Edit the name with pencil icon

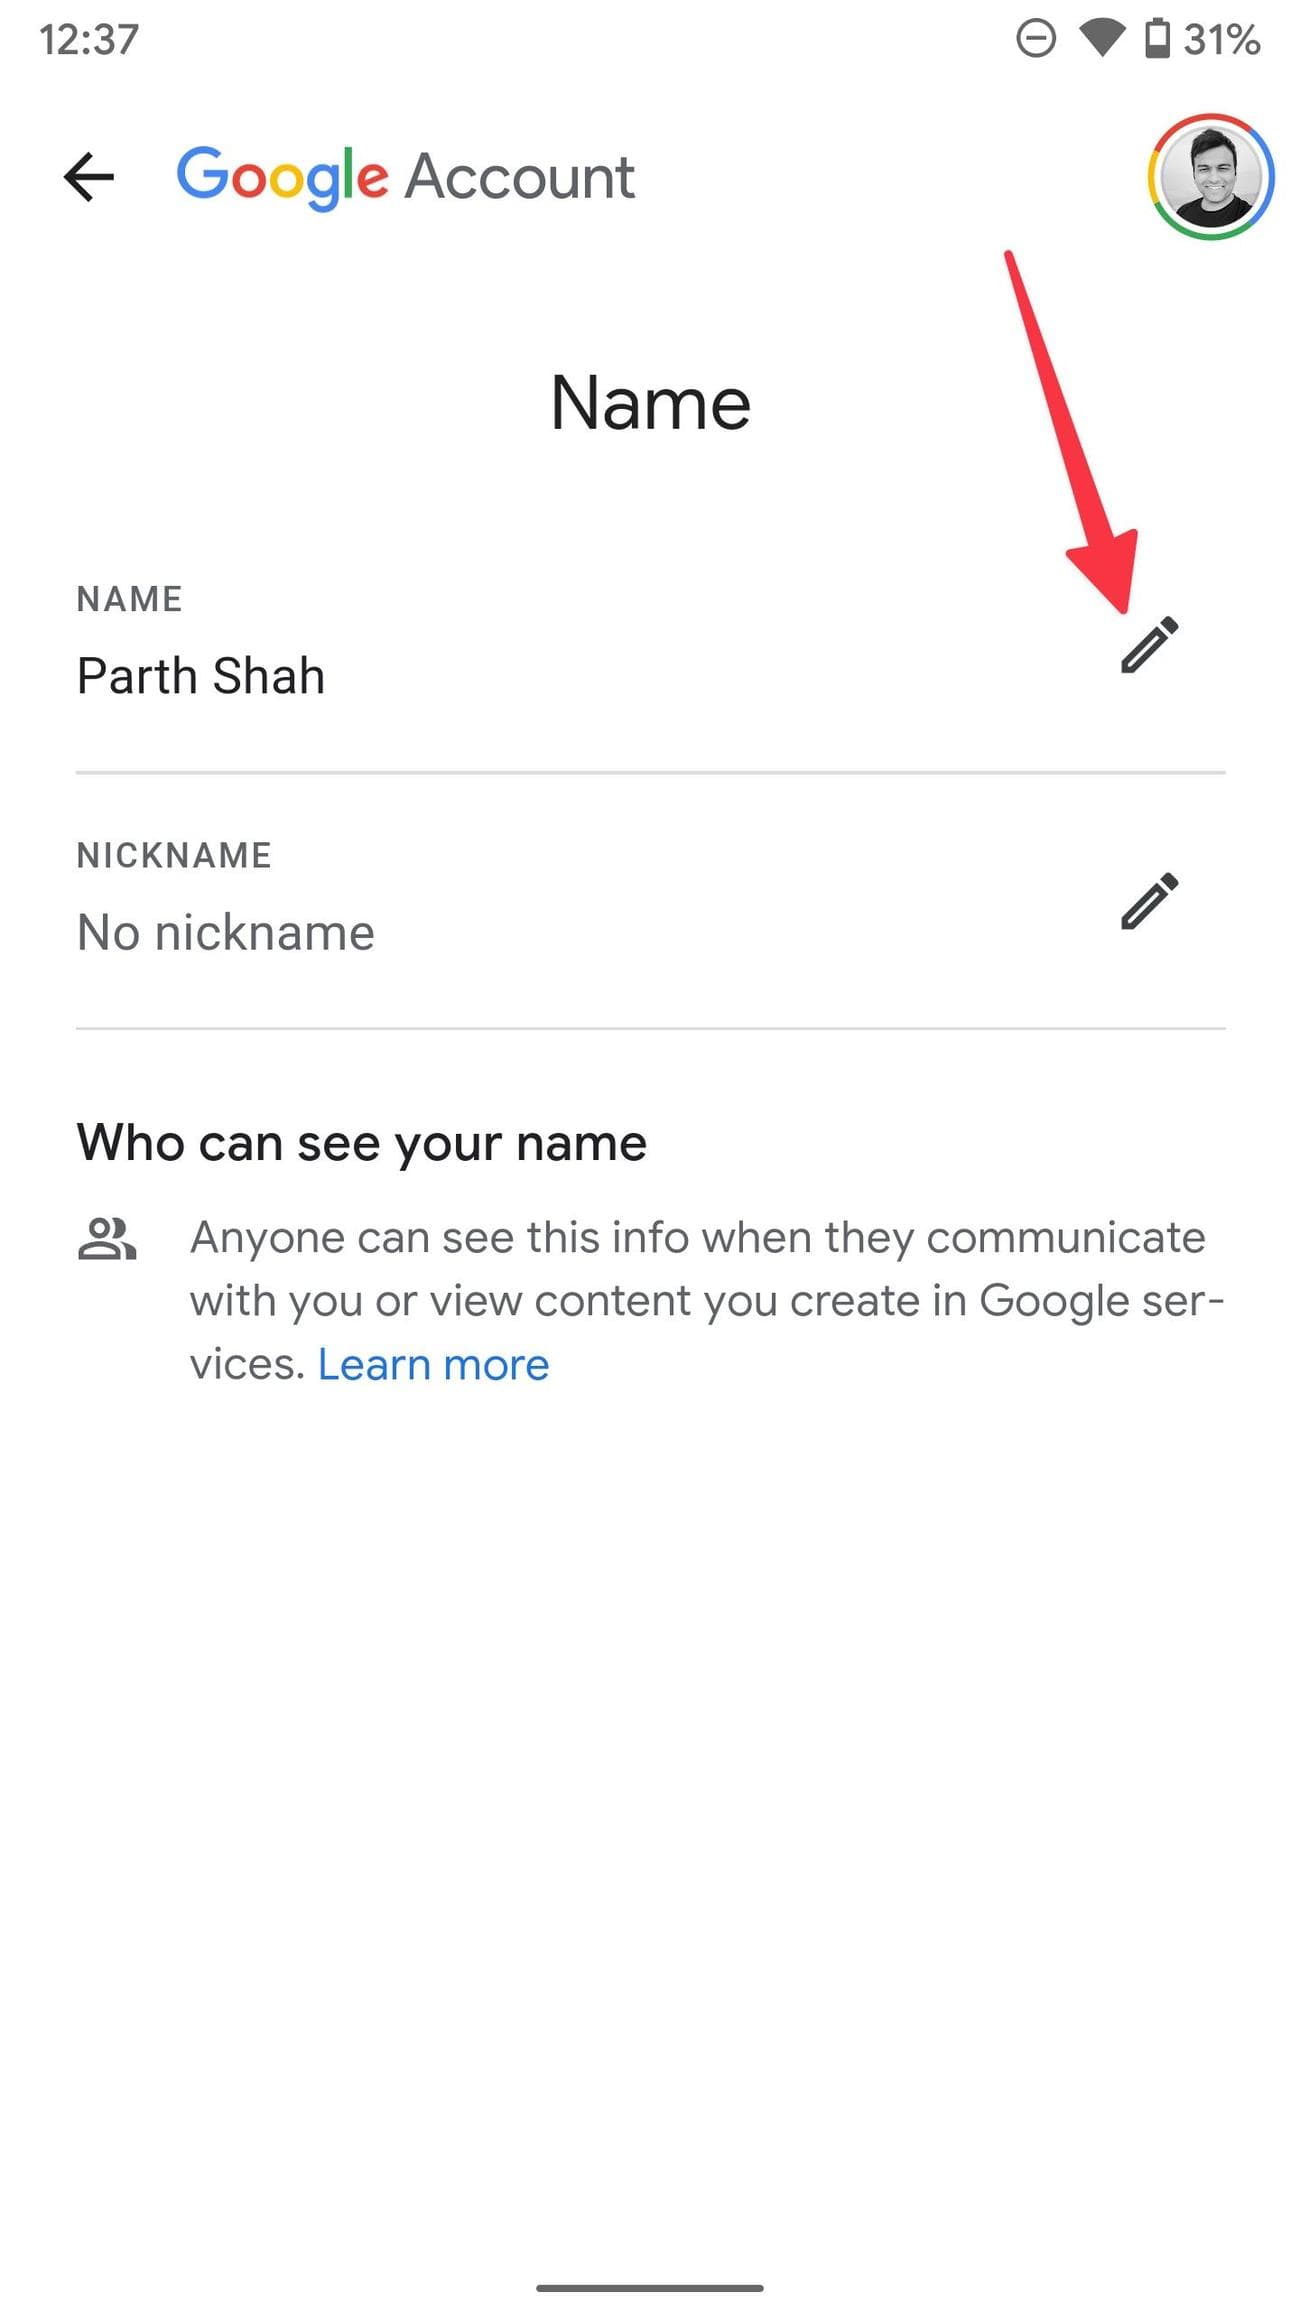pyautogui.click(x=1149, y=645)
